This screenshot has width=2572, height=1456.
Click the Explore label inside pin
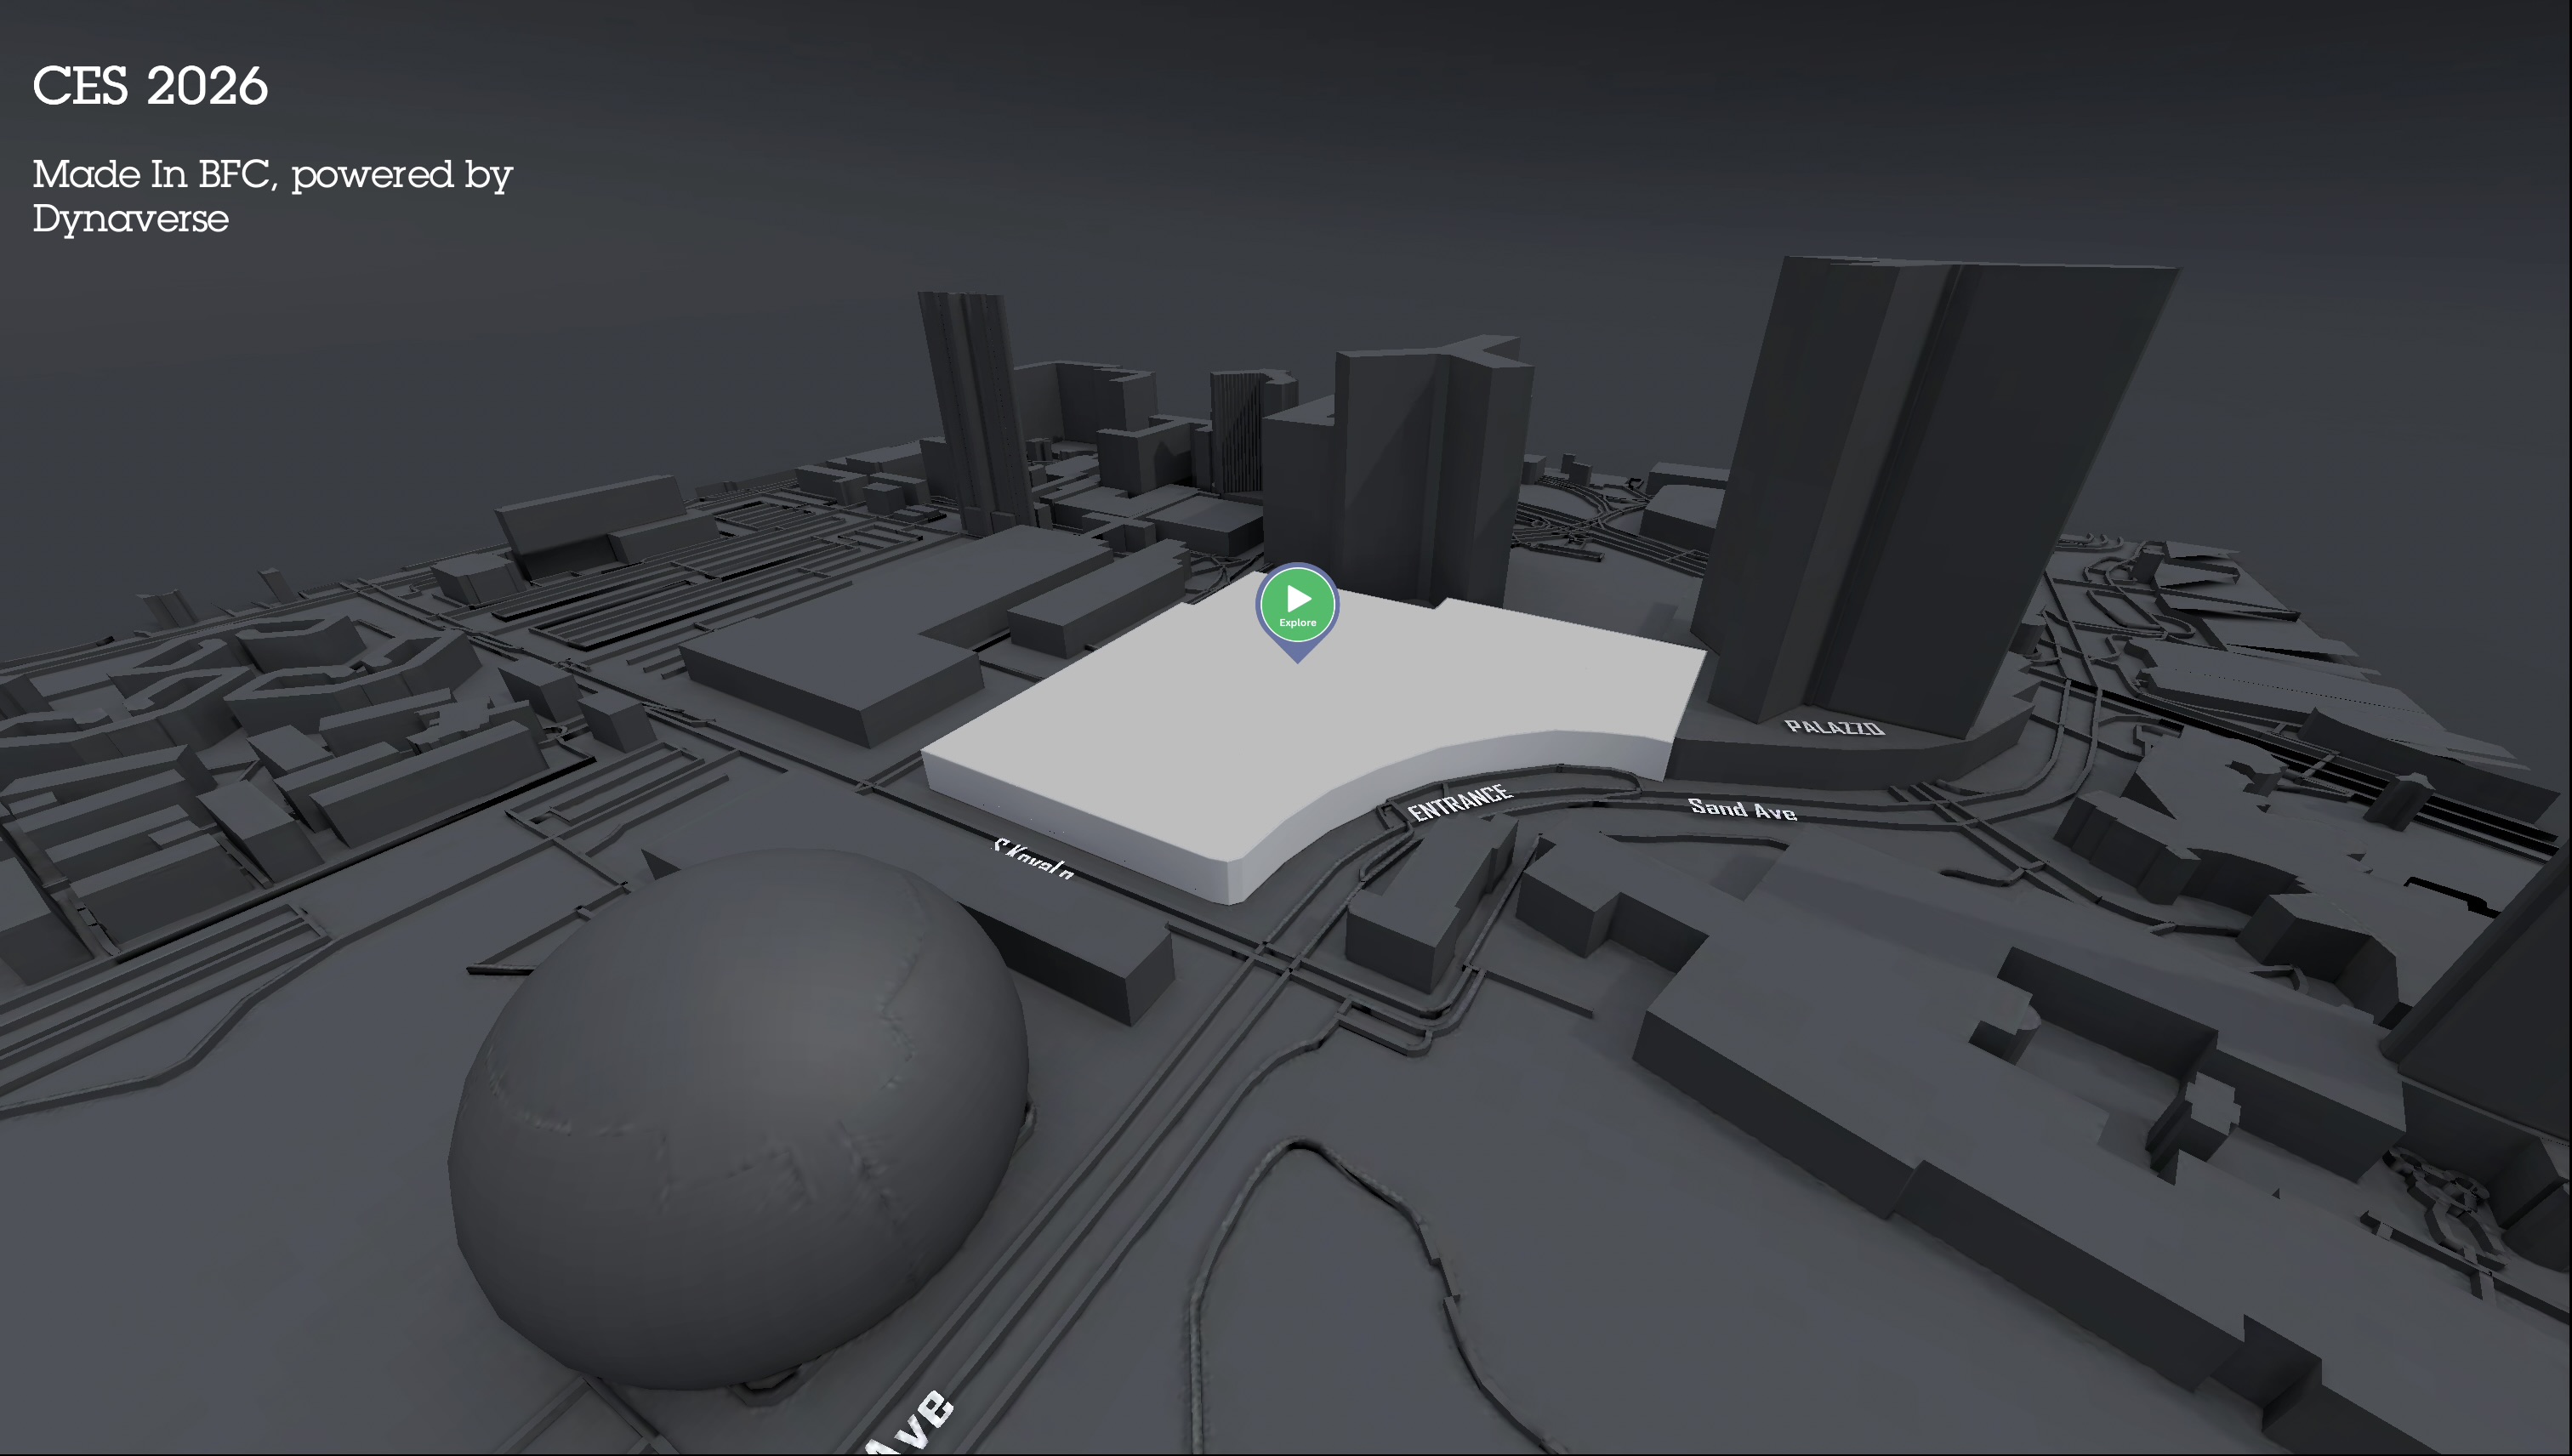coord(1297,622)
